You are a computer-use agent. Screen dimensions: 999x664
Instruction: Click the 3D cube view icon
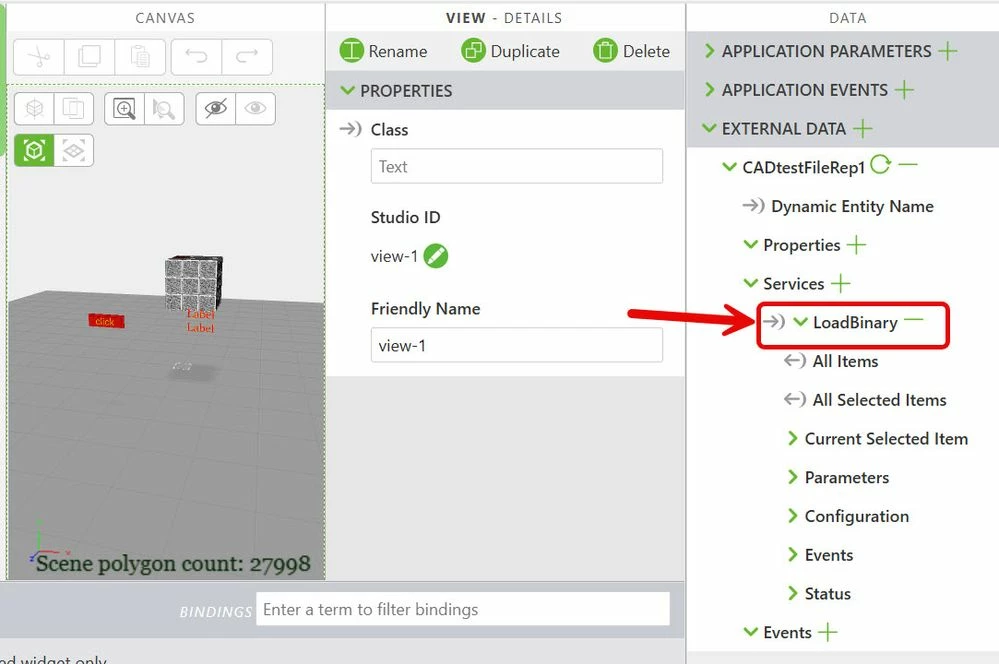[x=34, y=109]
